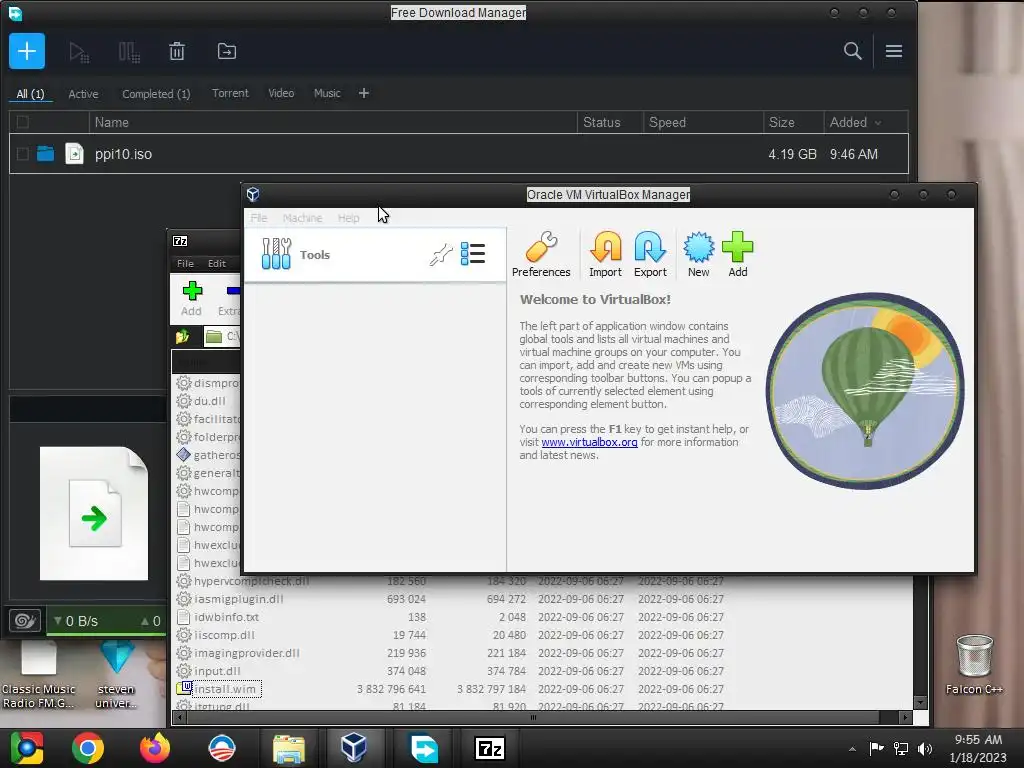The width and height of the screenshot is (1024, 768).
Task: Toggle snail speed-limit mode icon
Action: coord(25,620)
